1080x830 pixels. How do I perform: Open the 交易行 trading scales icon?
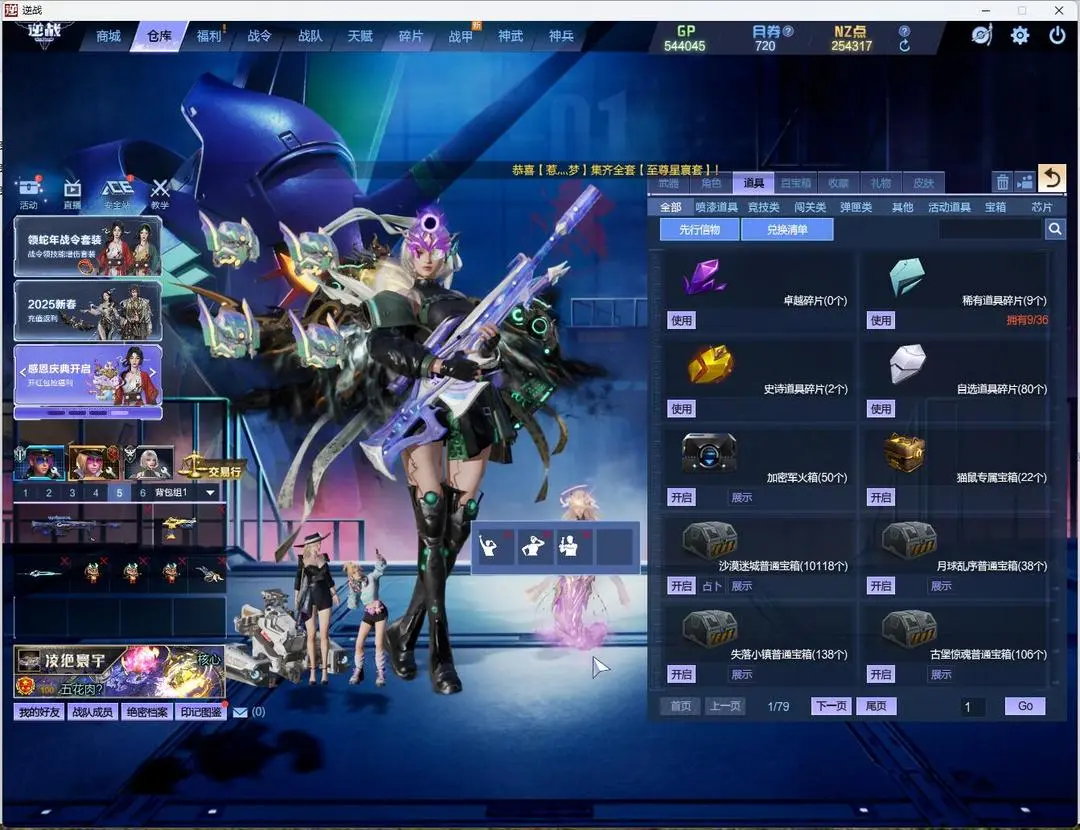click(x=210, y=466)
